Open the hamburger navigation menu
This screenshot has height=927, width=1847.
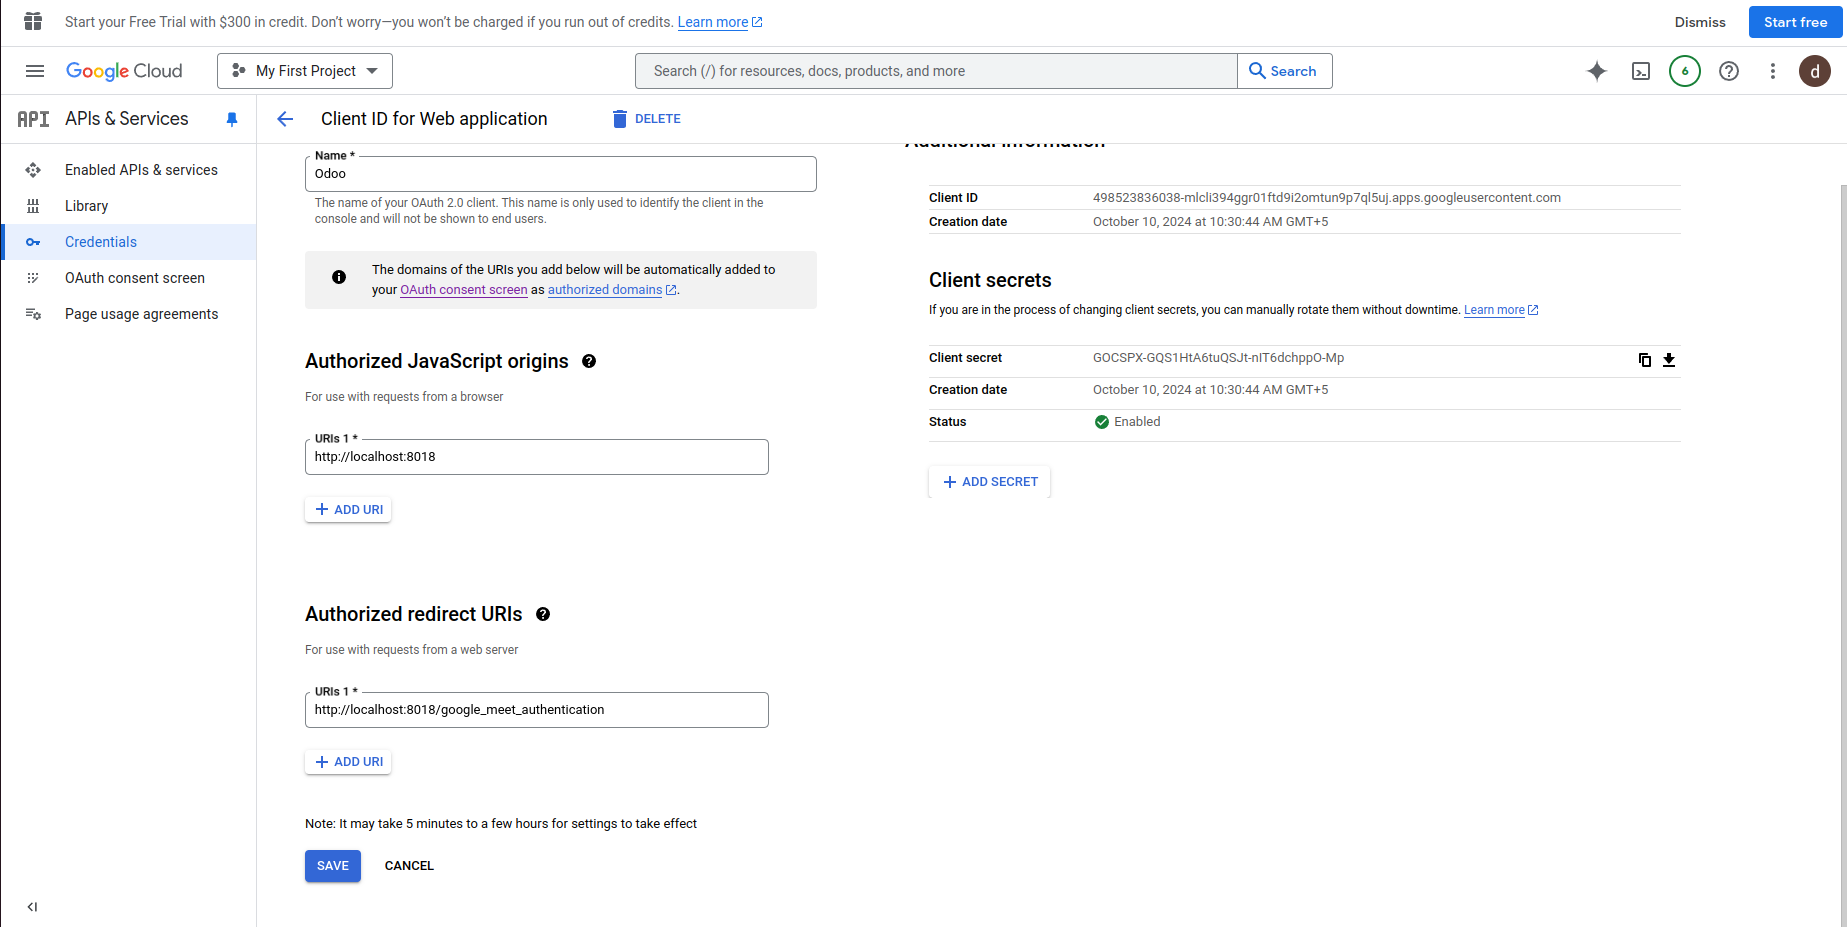35,71
